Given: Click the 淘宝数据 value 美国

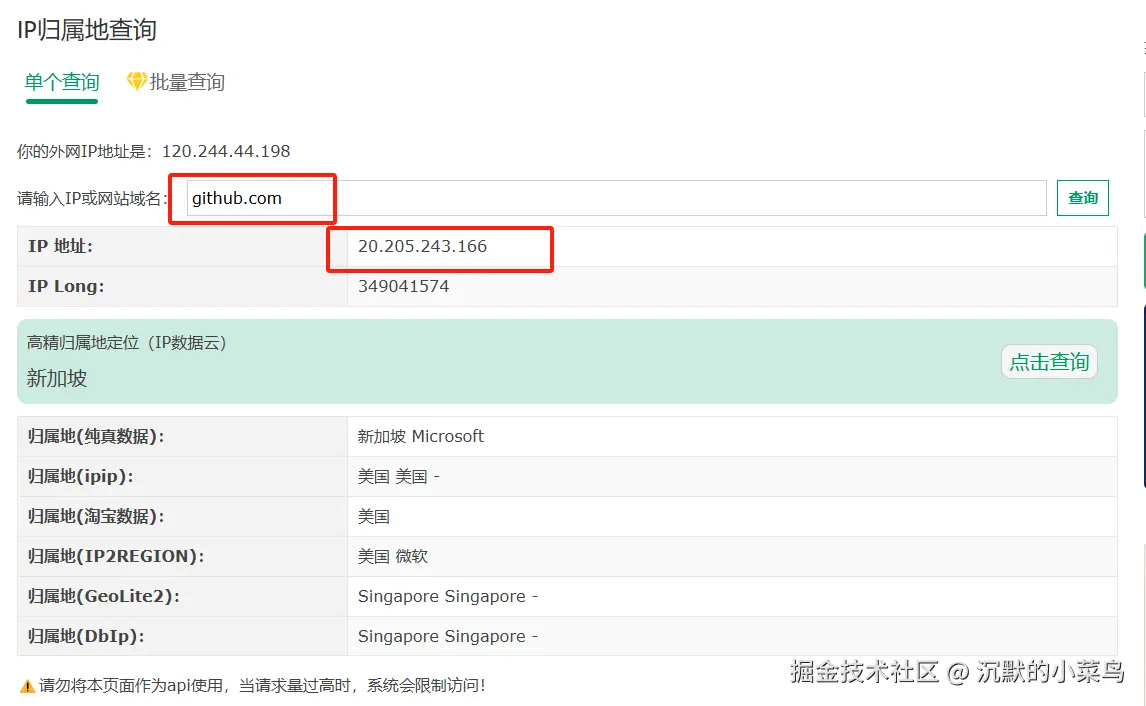Looking at the screenshot, I should coord(373,517).
